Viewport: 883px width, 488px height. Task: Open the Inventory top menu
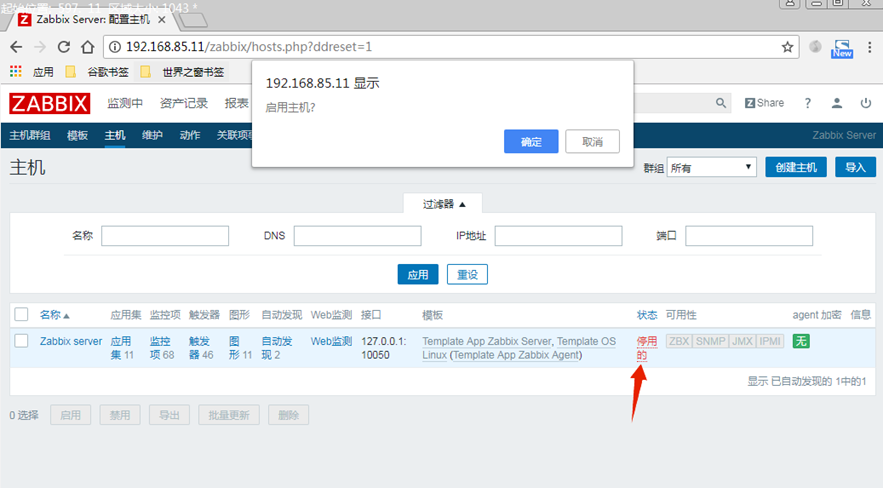click(184, 103)
